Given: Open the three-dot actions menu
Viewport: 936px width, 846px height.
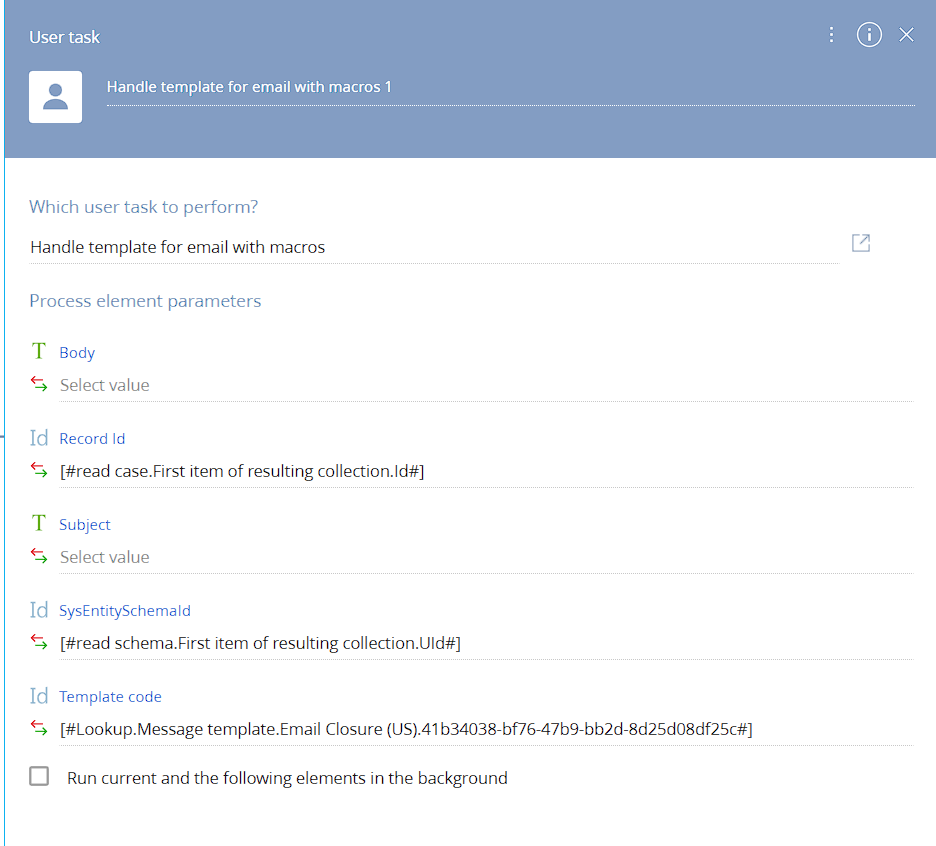Looking at the screenshot, I should (831, 35).
